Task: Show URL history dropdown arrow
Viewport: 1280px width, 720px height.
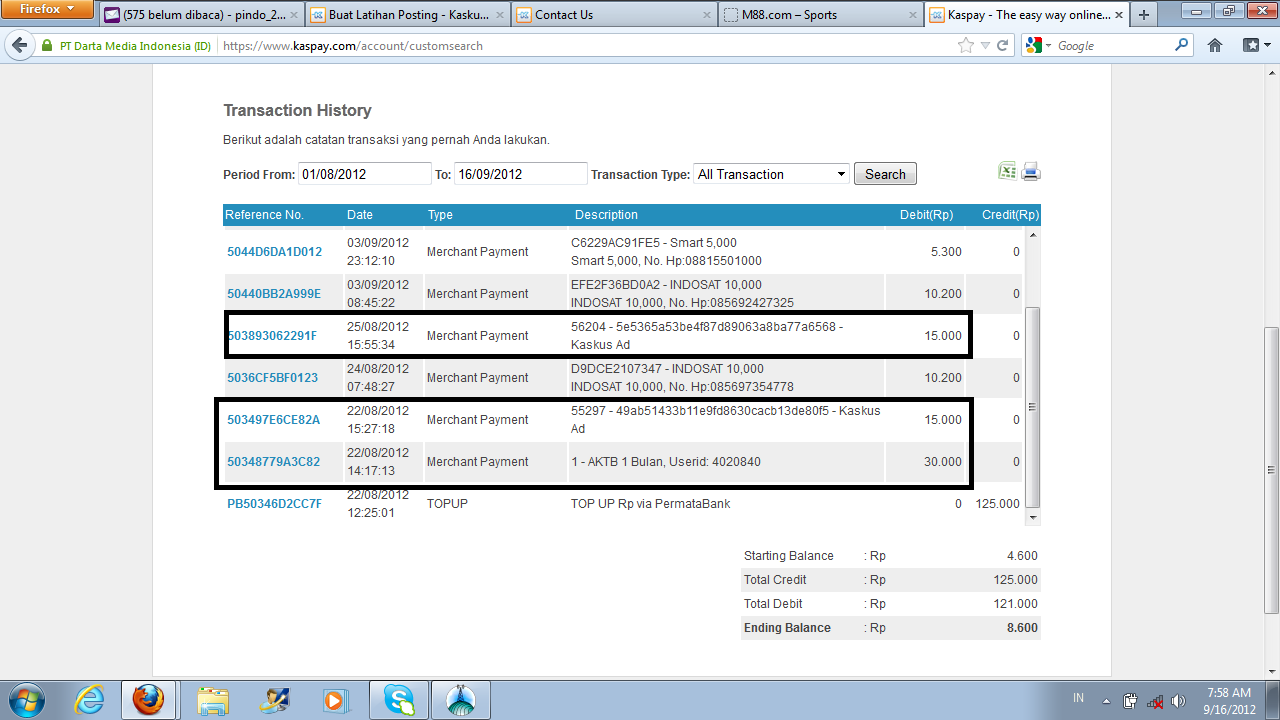Action: pos(985,46)
